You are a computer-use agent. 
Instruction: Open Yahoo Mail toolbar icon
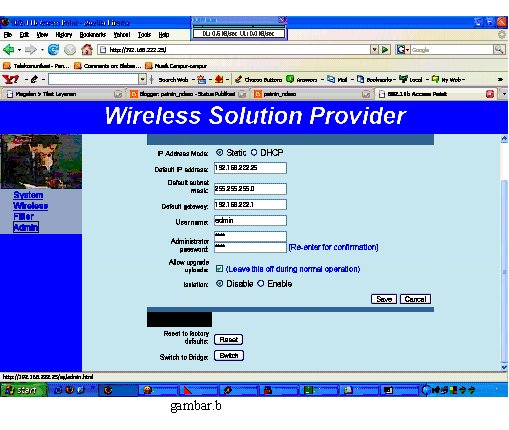click(x=331, y=79)
